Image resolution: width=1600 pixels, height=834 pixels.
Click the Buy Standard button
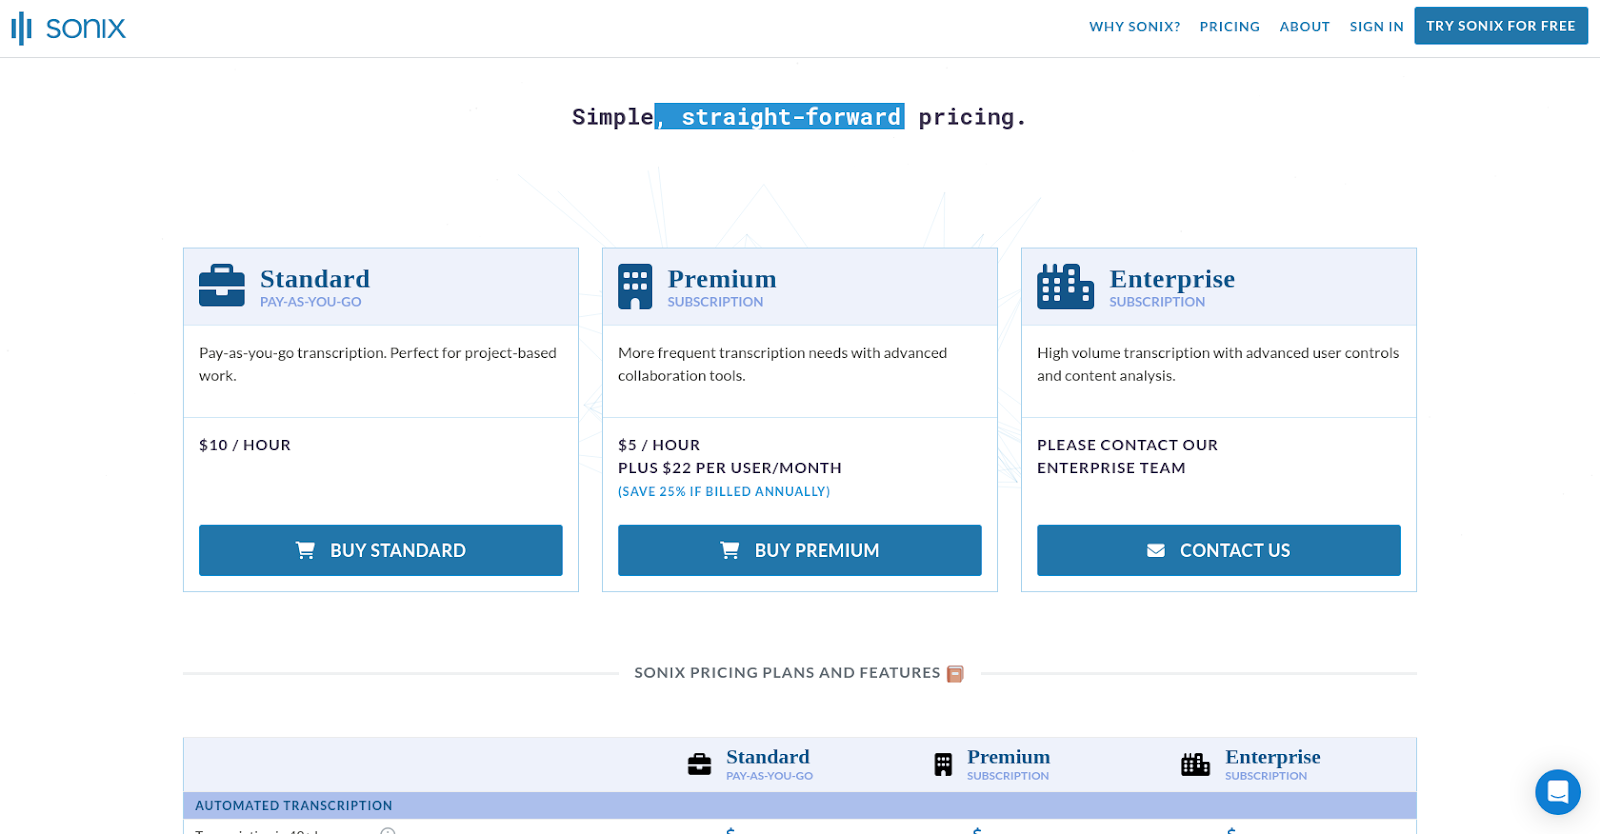tap(381, 550)
